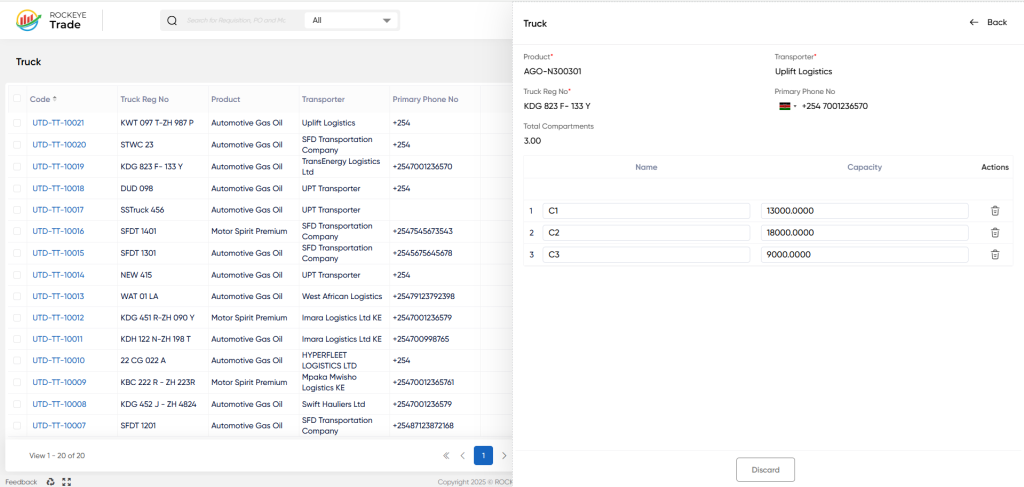
Task: Click the Kenya flag country selector
Action: pos(787,106)
